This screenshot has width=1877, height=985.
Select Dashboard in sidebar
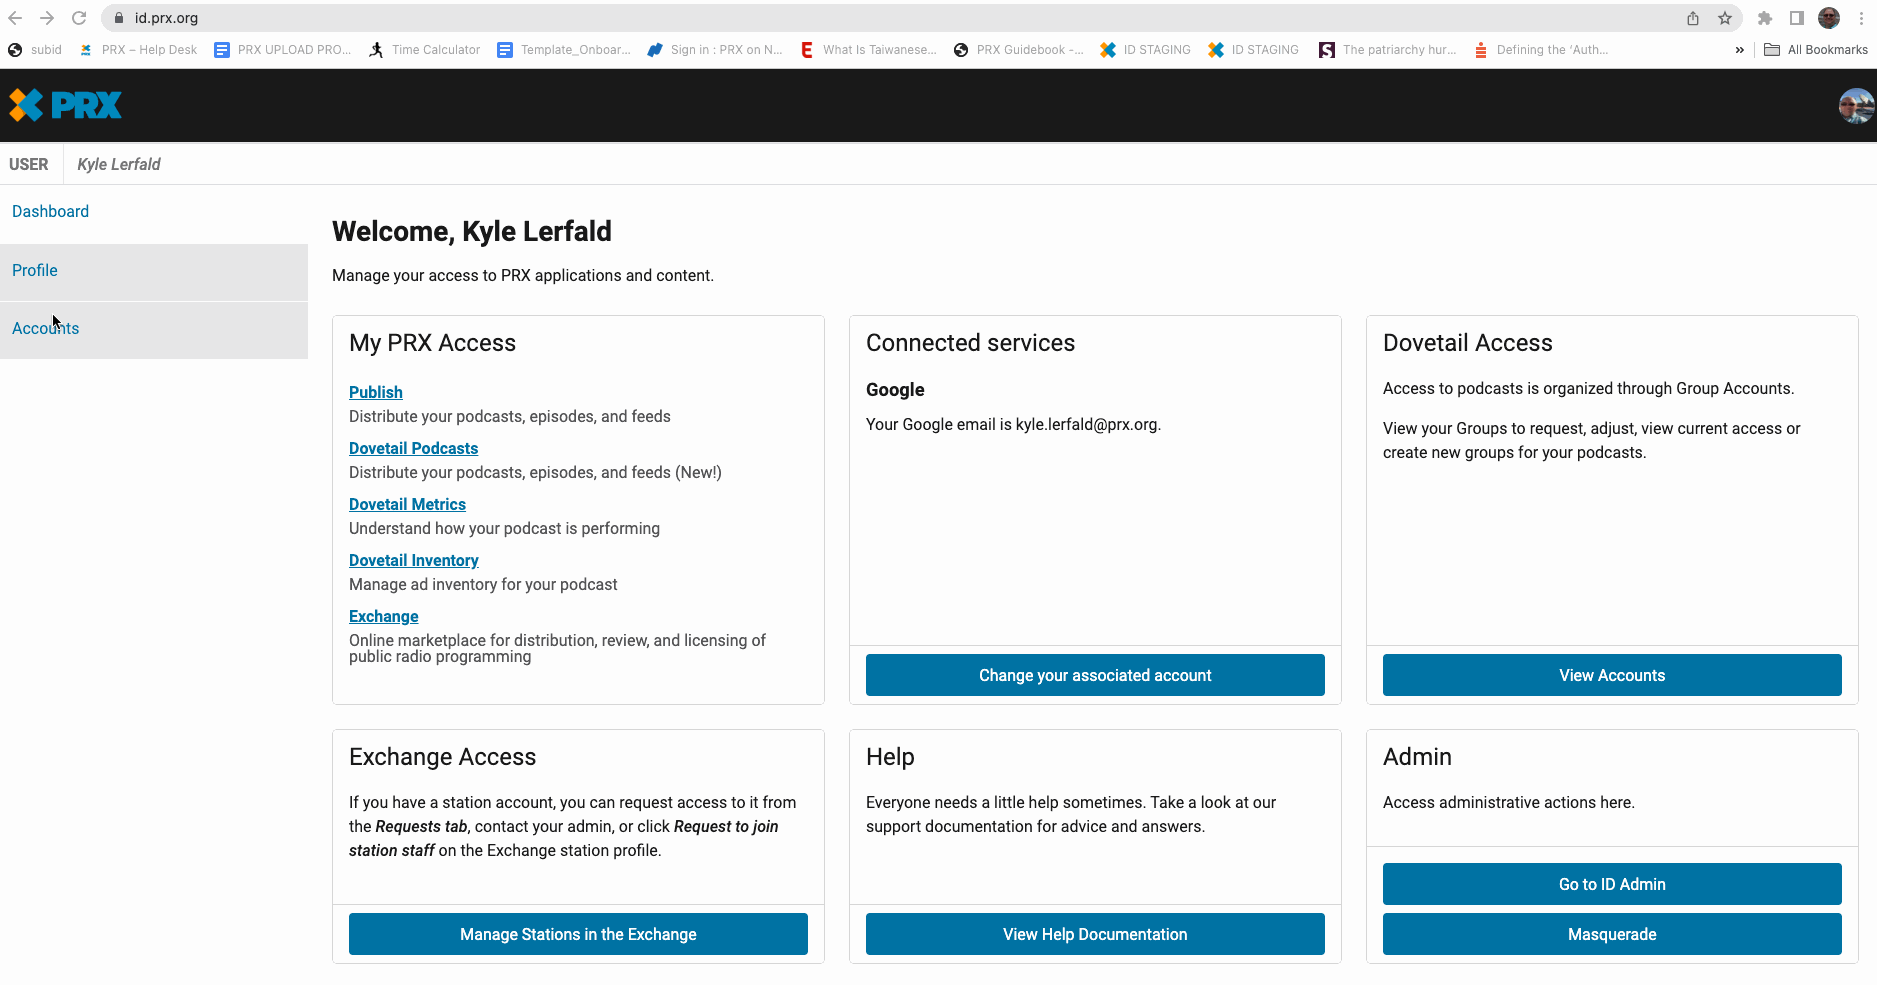[50, 211]
